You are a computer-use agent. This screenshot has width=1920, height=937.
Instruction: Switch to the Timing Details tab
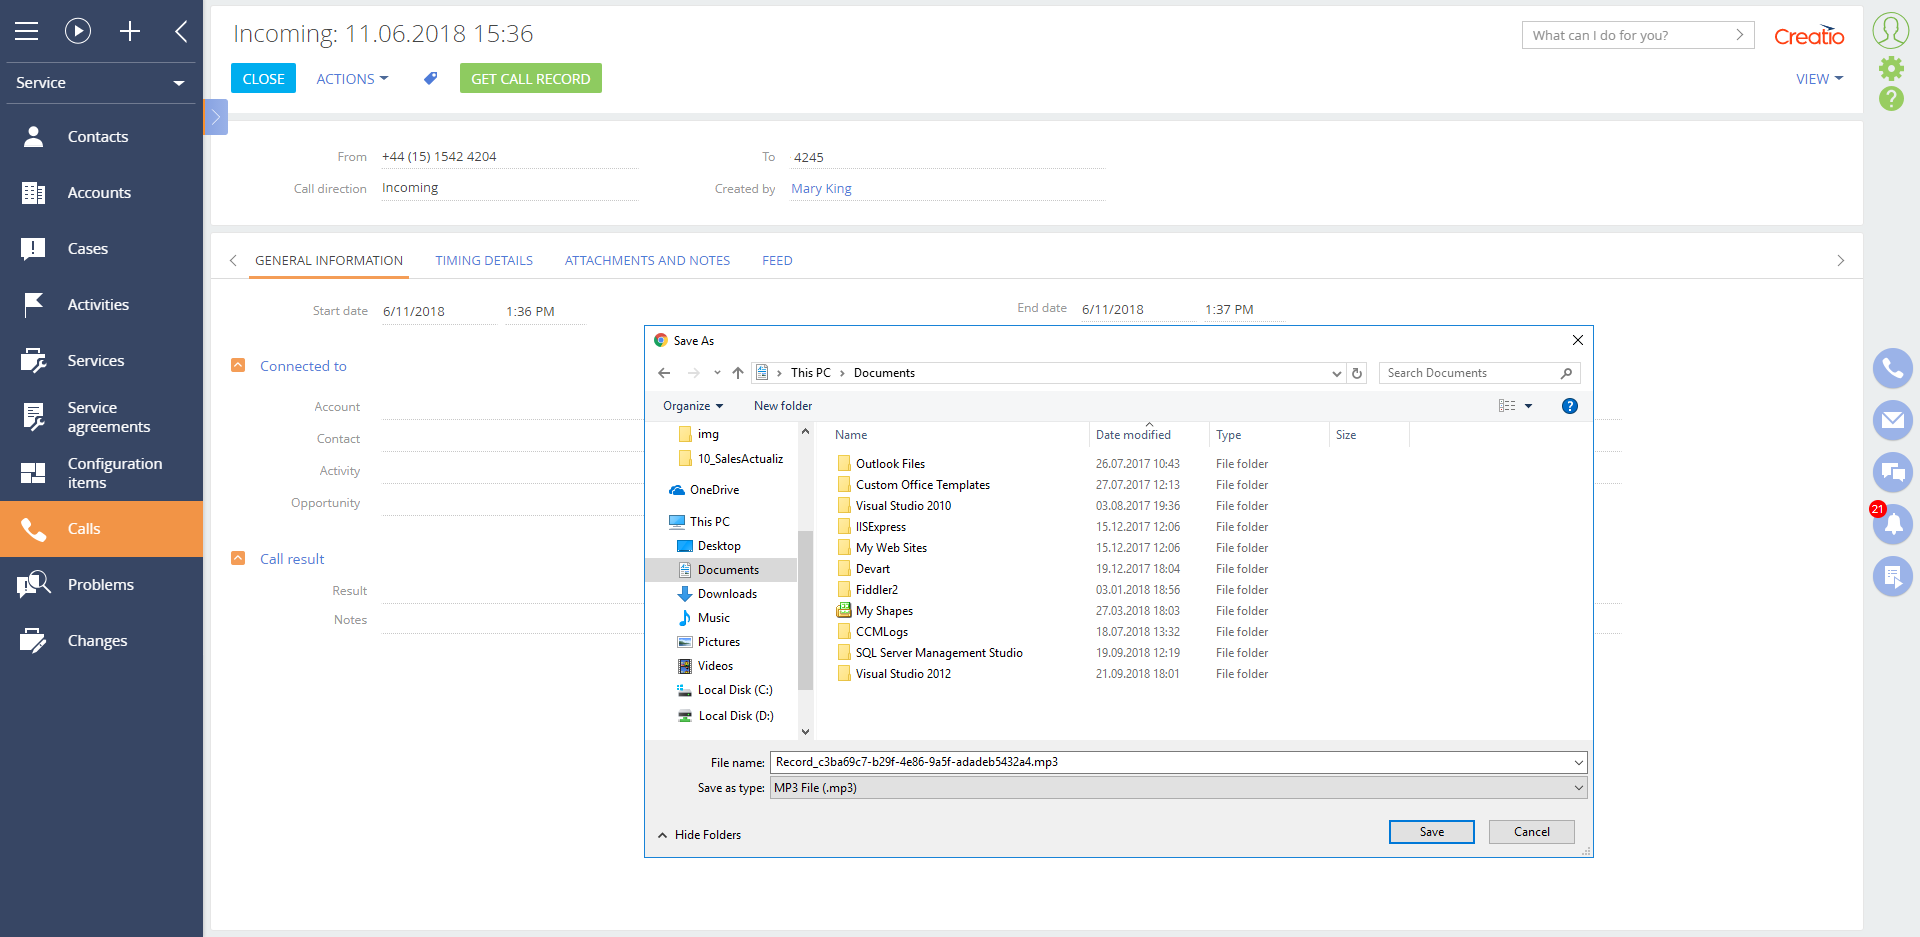(484, 261)
